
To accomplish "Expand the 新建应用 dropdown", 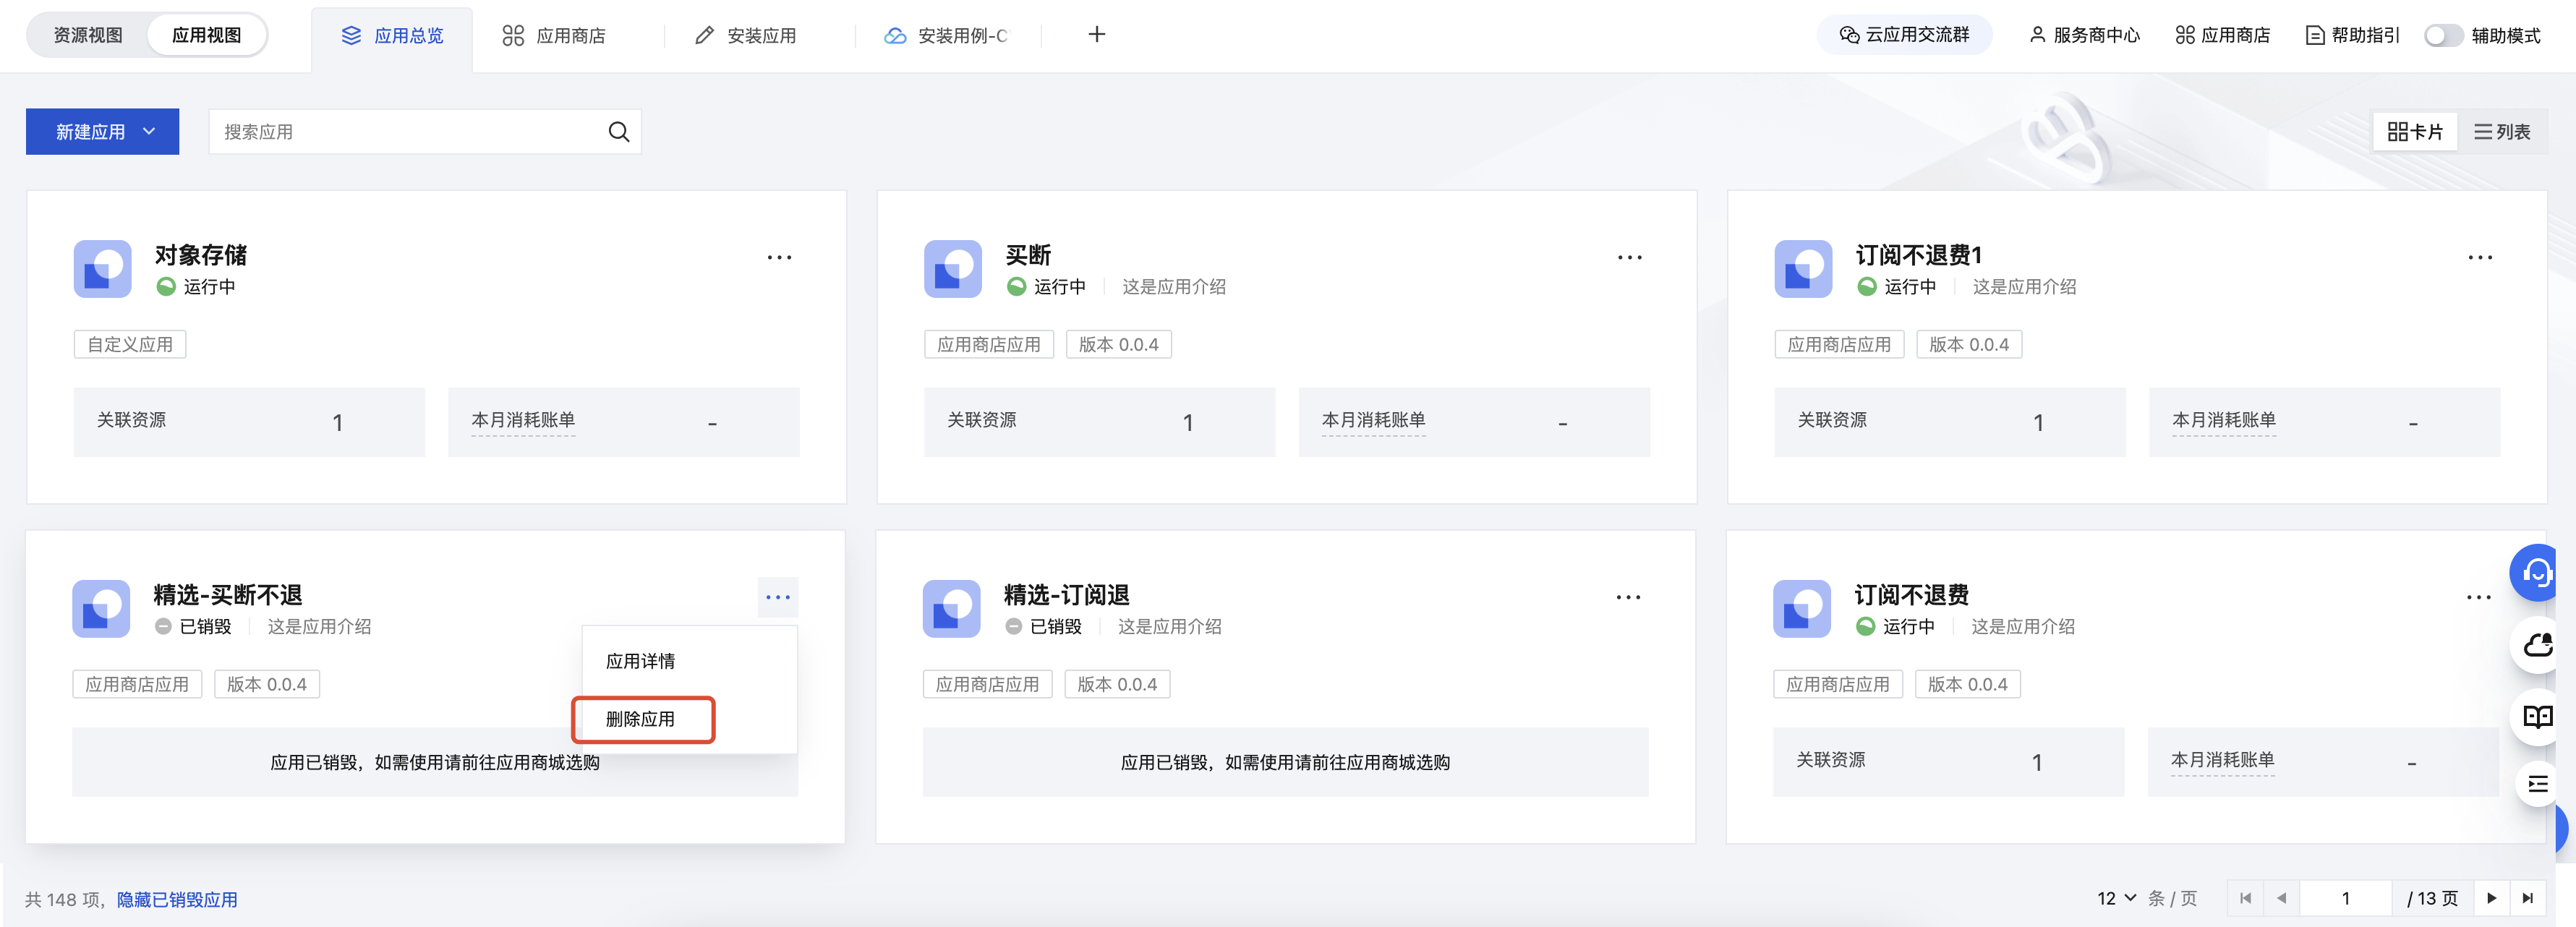I will click(103, 132).
